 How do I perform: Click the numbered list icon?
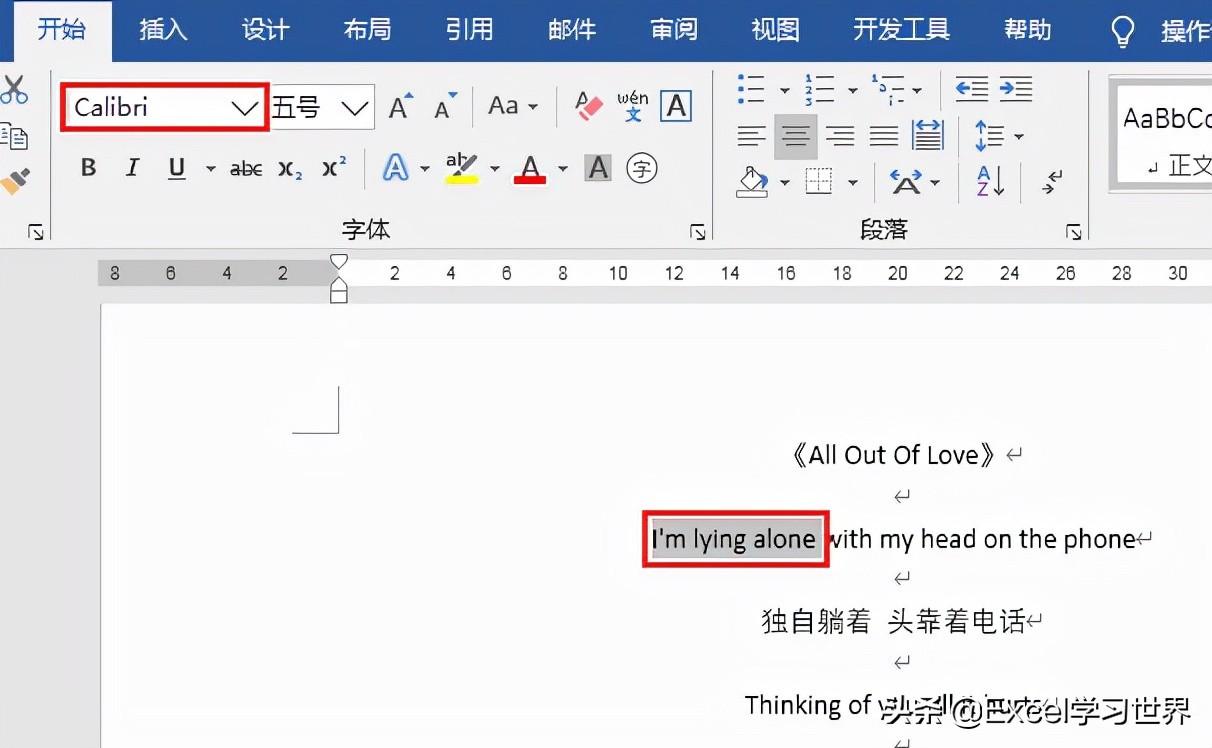point(819,89)
